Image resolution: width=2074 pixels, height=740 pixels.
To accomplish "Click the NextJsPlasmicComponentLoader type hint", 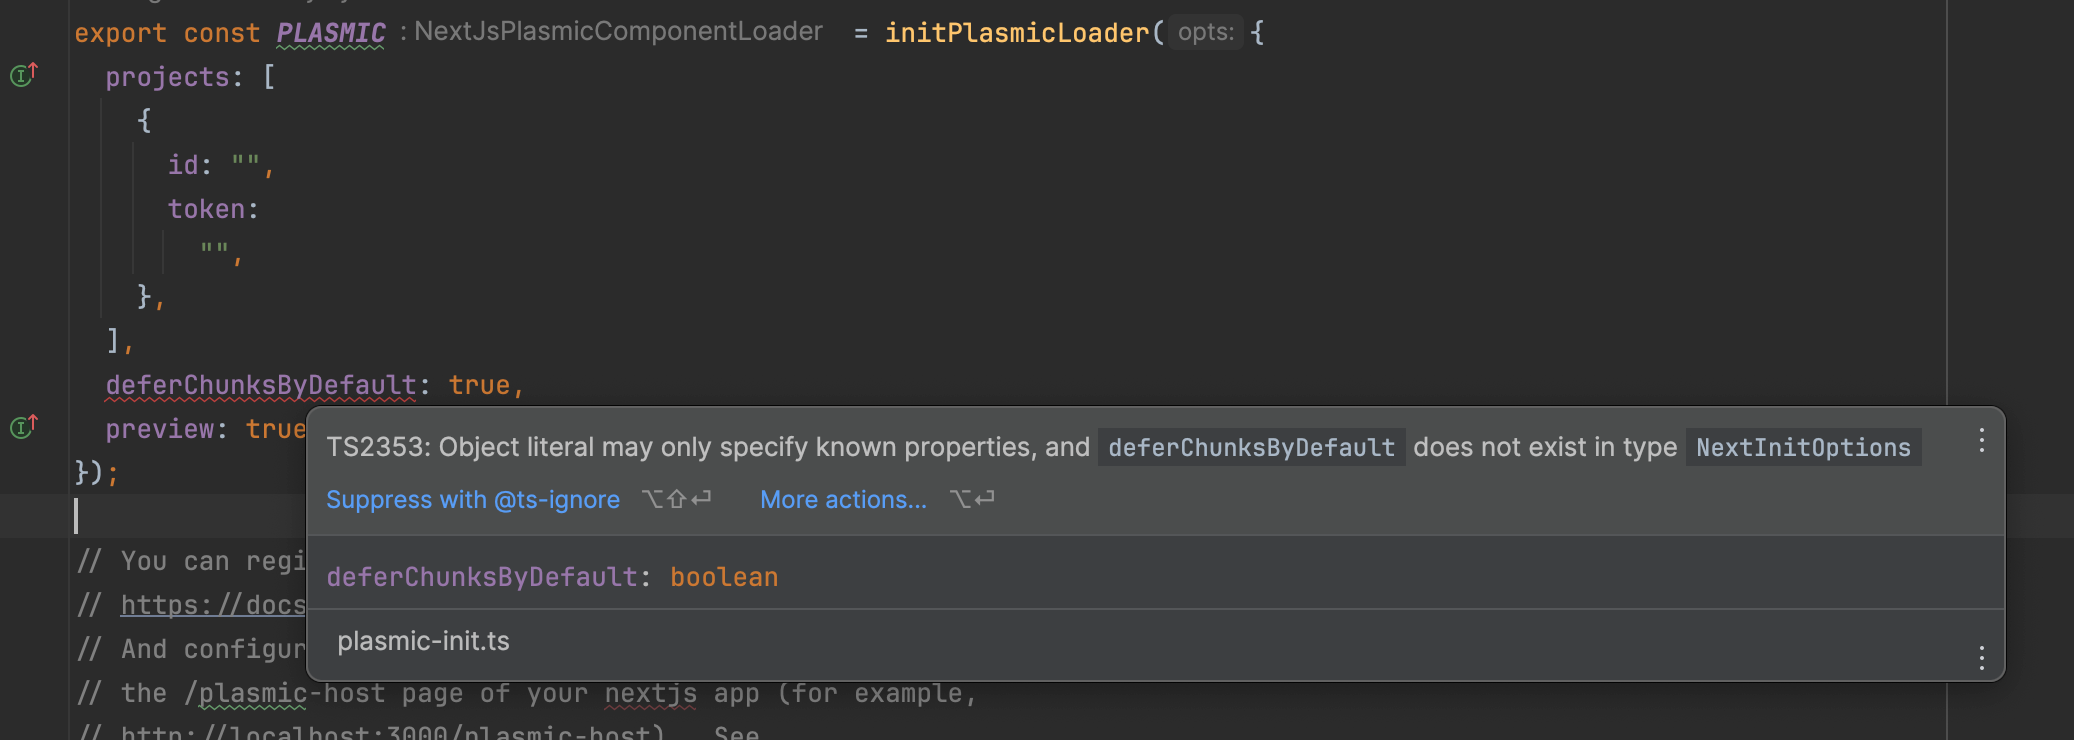I will tap(617, 32).
